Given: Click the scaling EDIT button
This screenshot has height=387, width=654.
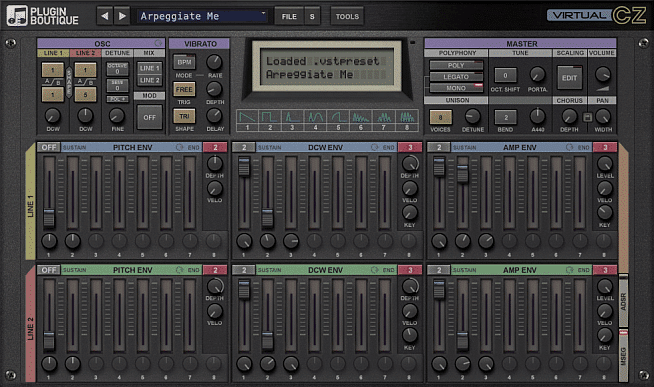Looking at the screenshot, I should point(569,78).
